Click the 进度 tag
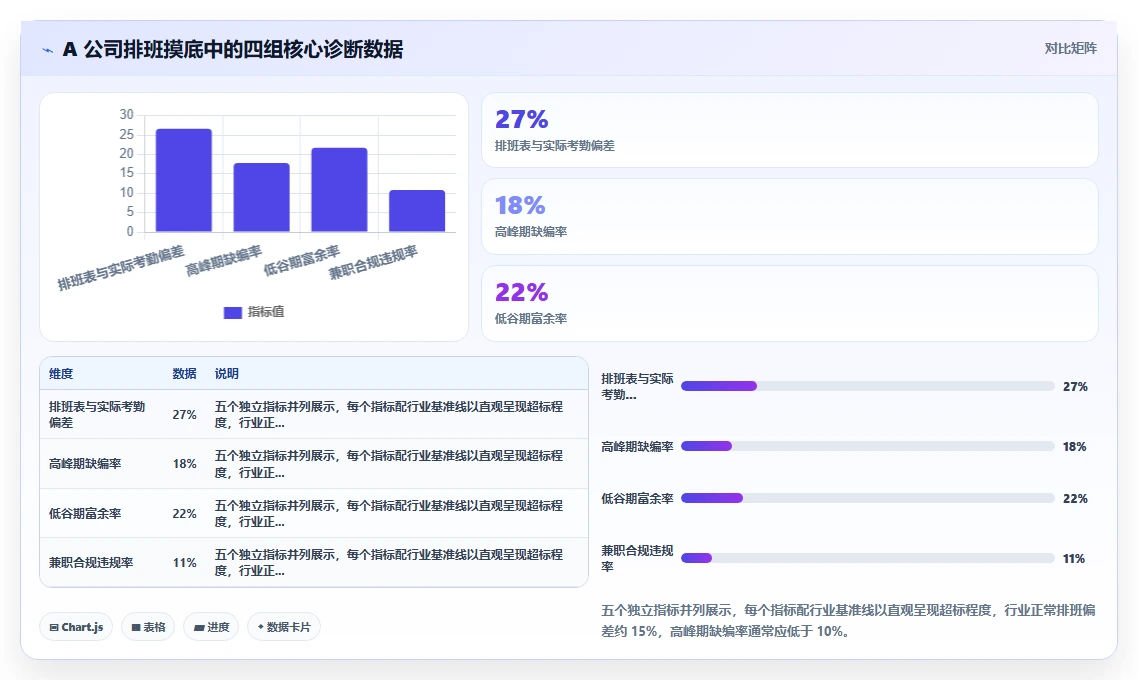The height and width of the screenshot is (680, 1138). [x=211, y=627]
